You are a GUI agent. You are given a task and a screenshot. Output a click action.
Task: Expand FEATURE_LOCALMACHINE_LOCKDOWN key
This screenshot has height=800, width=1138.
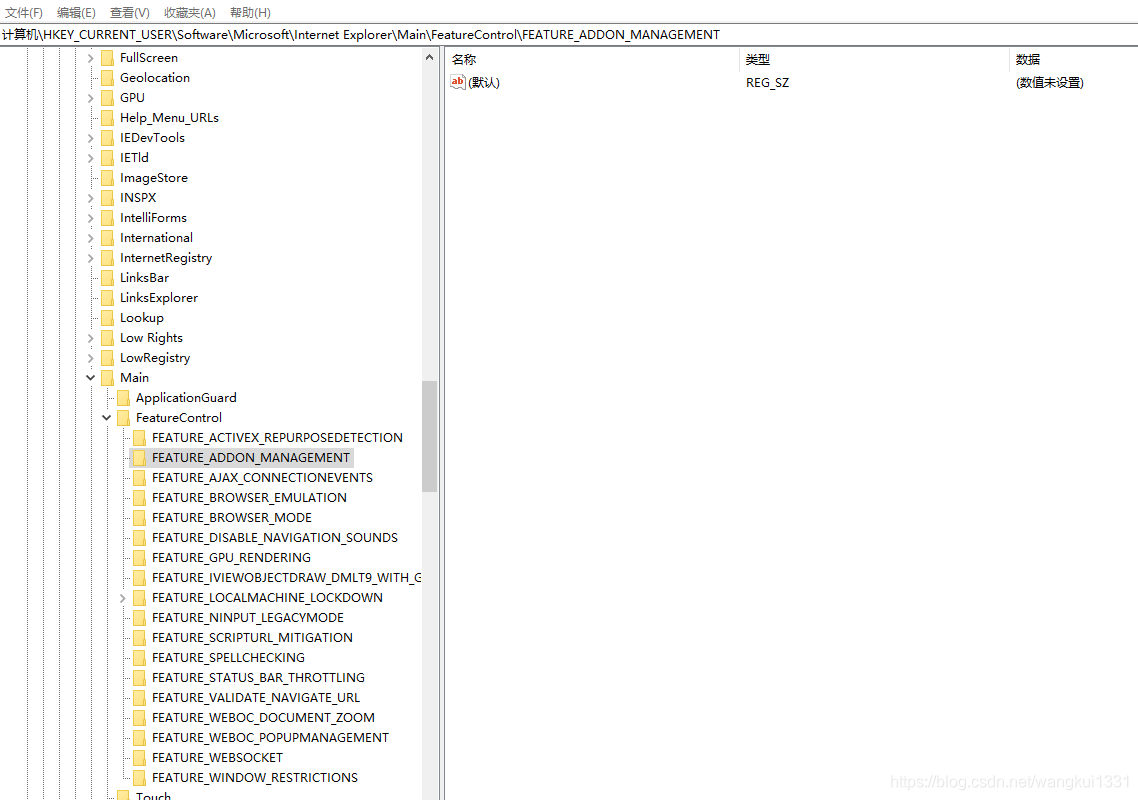[123, 597]
